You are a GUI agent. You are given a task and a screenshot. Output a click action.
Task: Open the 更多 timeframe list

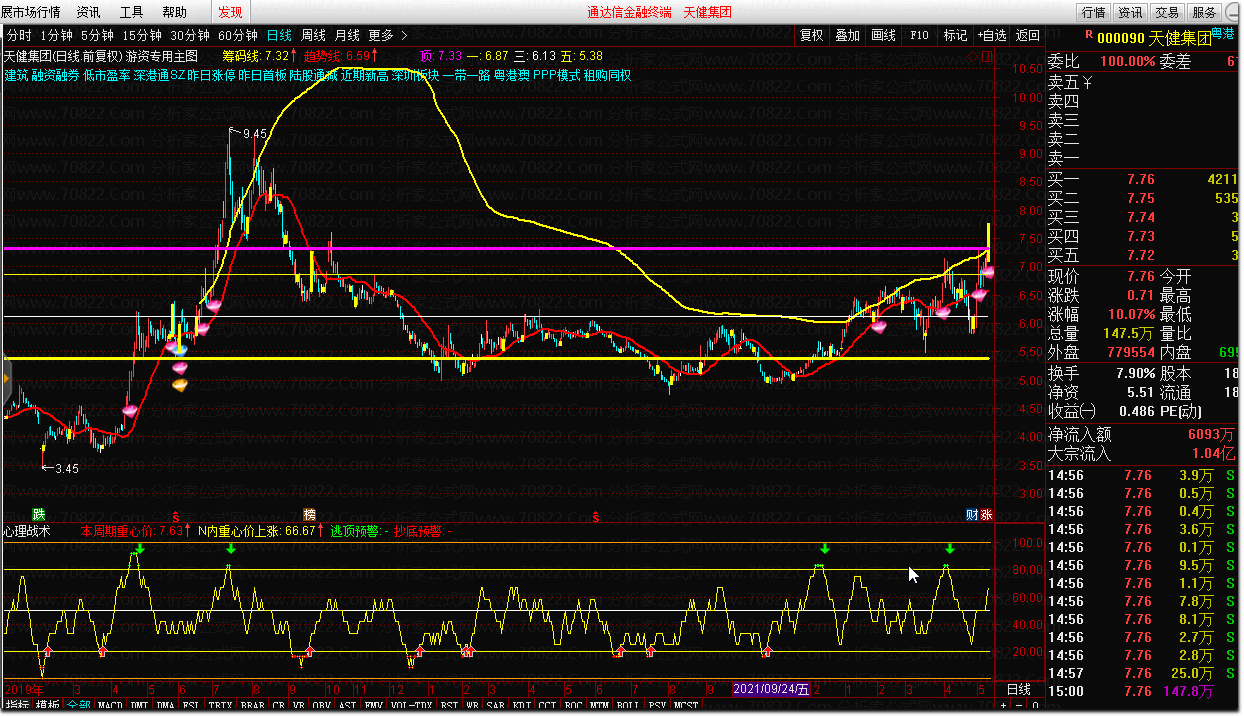[387, 35]
